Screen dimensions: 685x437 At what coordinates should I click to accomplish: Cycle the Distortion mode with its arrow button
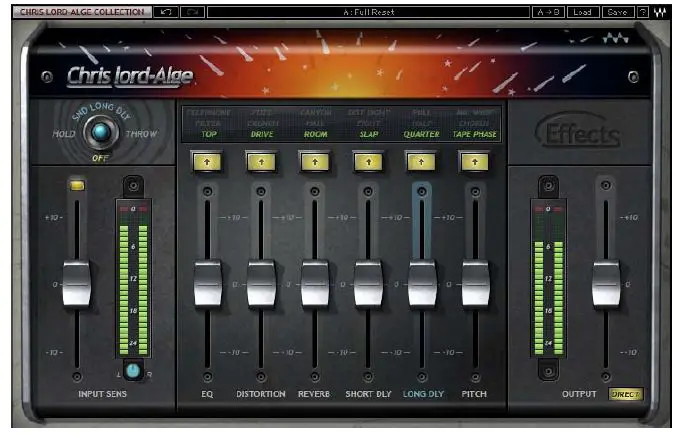coord(261,162)
